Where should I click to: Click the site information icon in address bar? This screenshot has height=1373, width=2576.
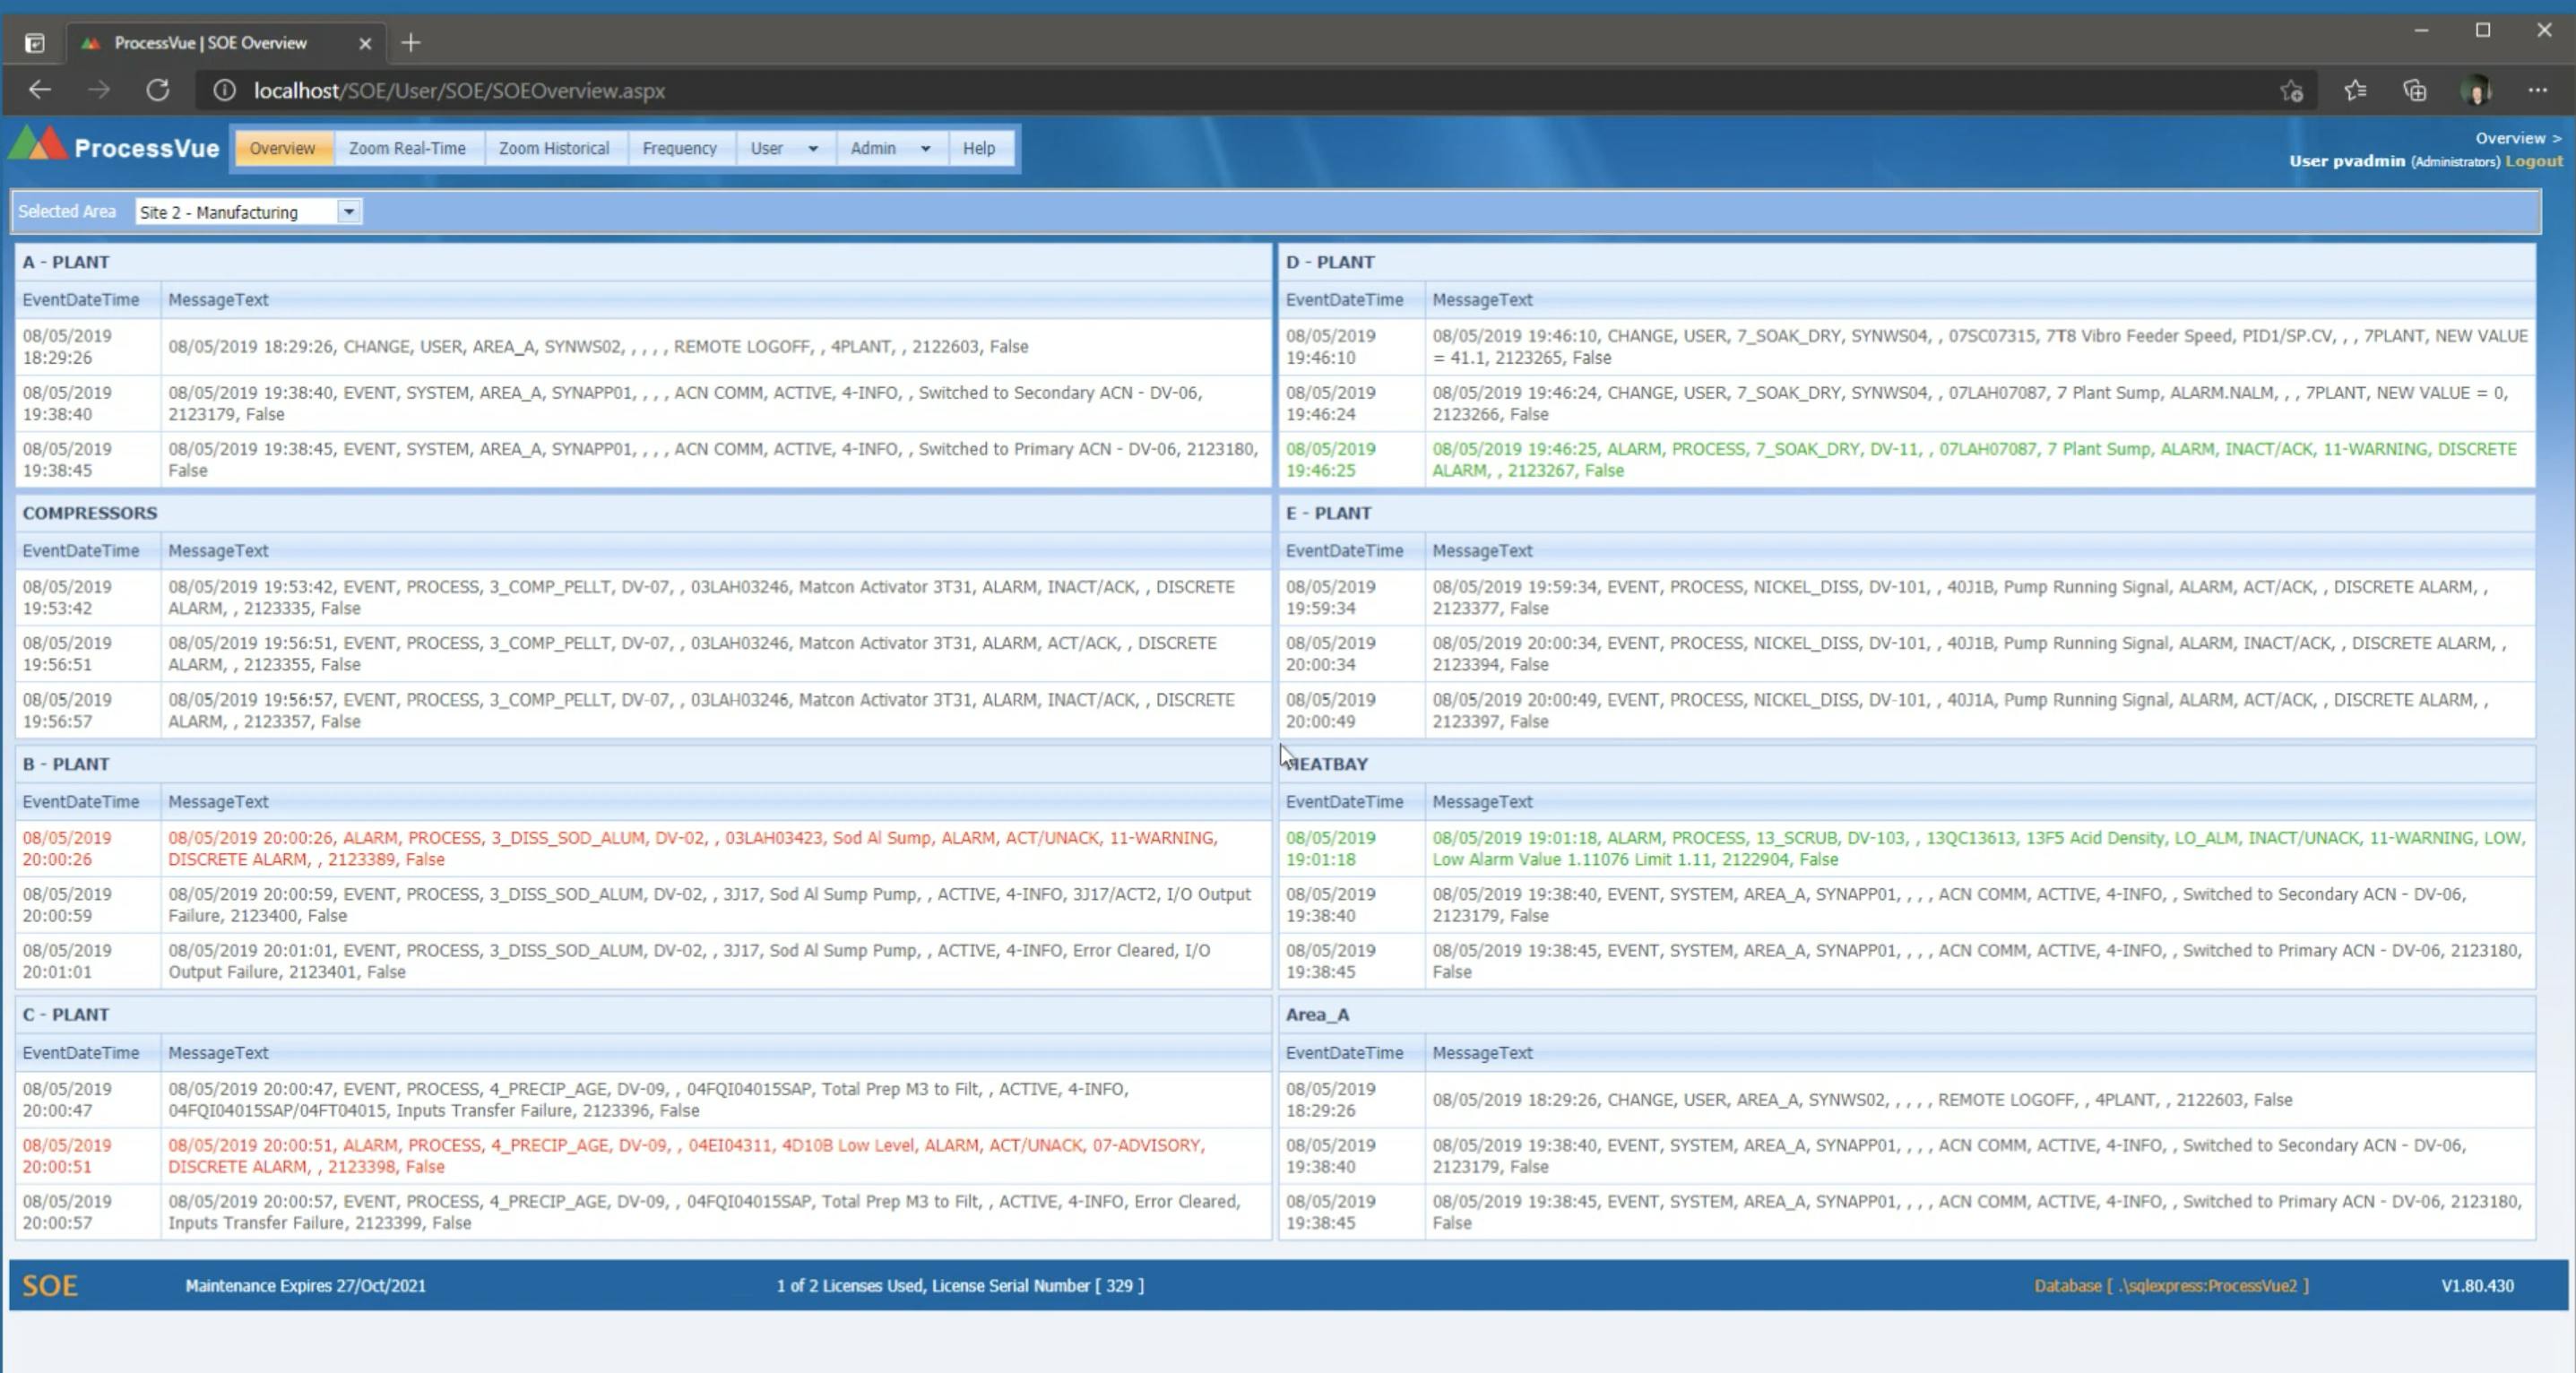tap(225, 90)
